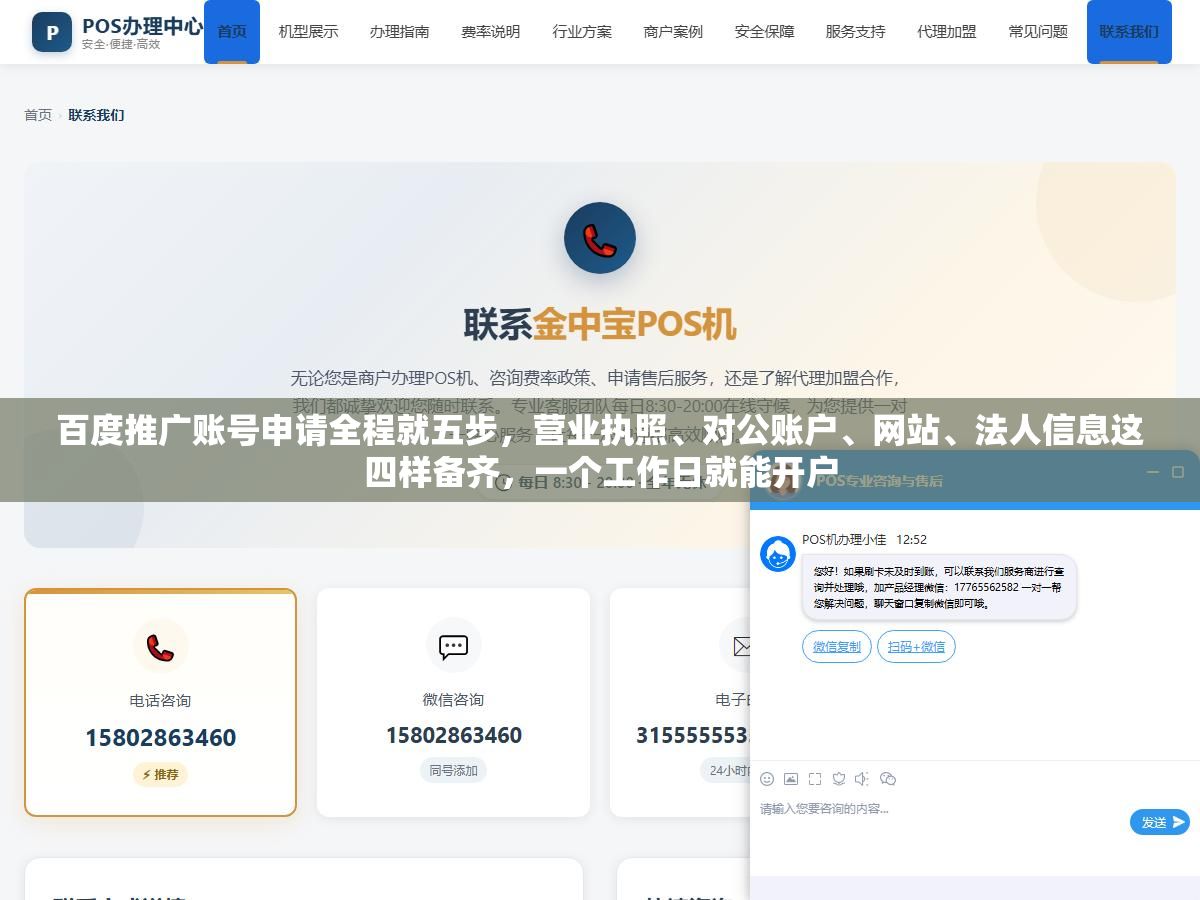The image size is (1200, 900).
Task: Click the envelope icon in the email card
Action: [x=741, y=646]
